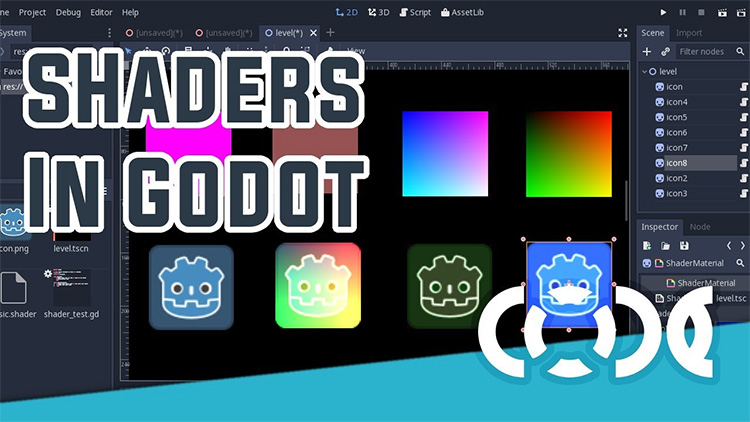
Task: Go to next object in Inspector history
Action: pyautogui.click(x=742, y=246)
